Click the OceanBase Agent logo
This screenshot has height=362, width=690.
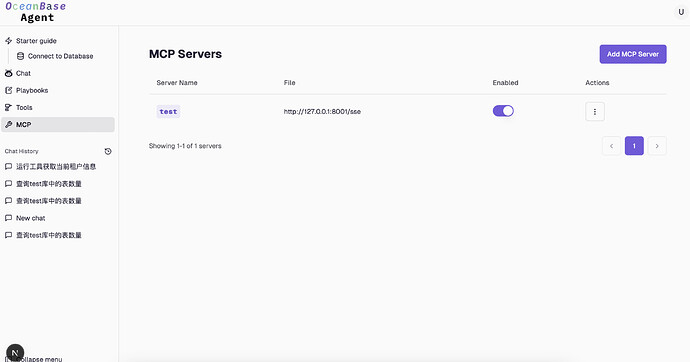(36, 12)
